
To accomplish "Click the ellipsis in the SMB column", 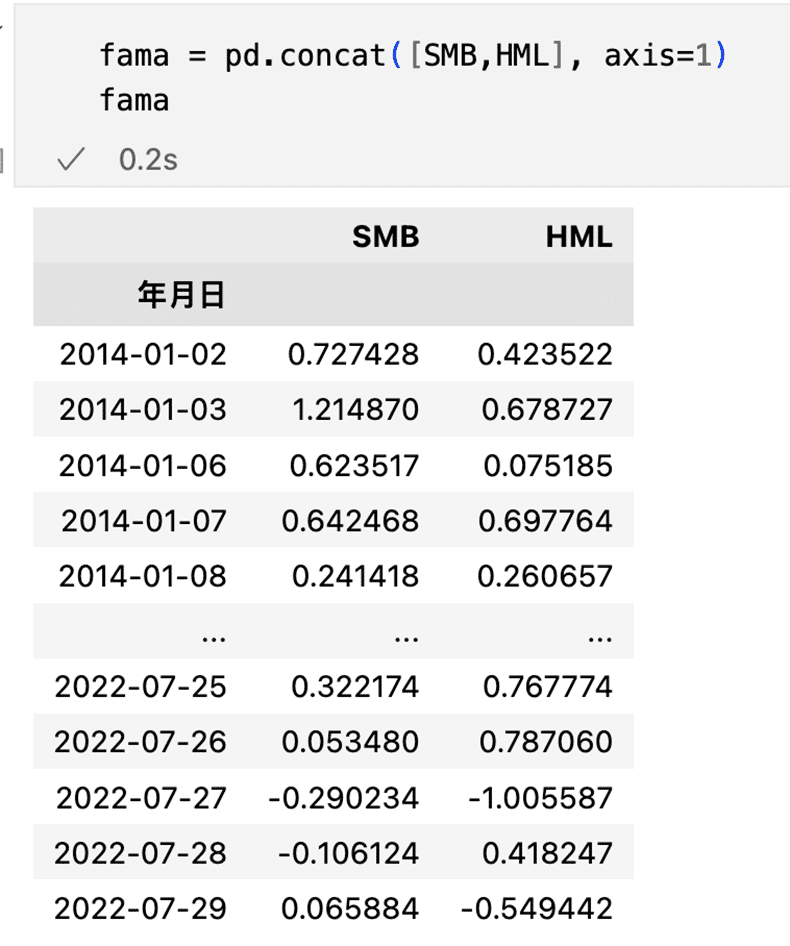I will click(x=405, y=632).
